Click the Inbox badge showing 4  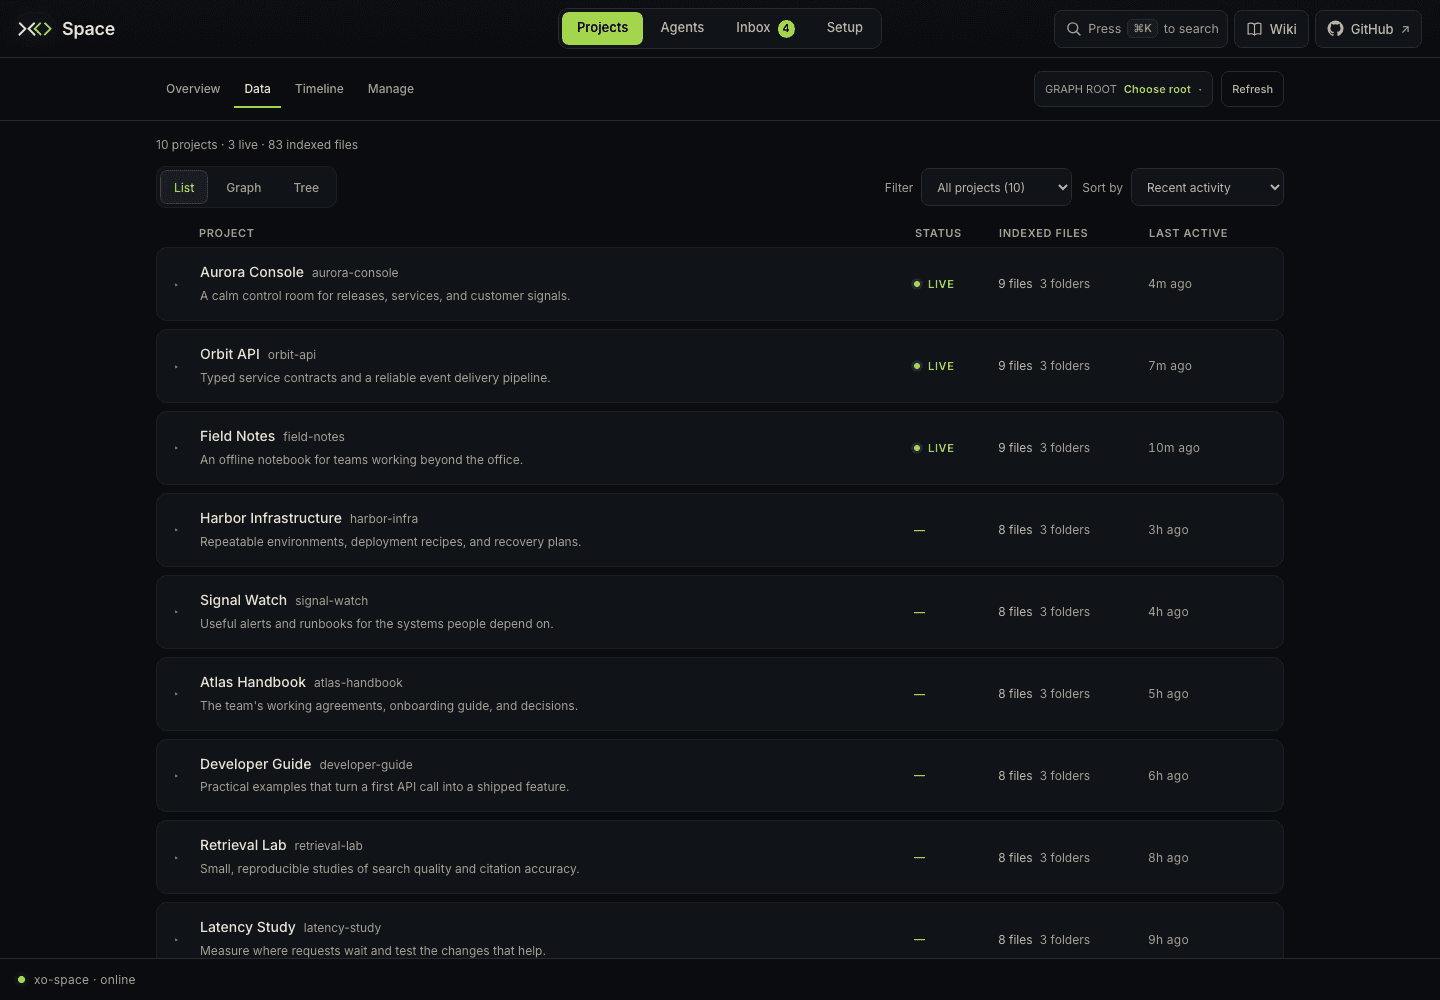[x=786, y=29]
